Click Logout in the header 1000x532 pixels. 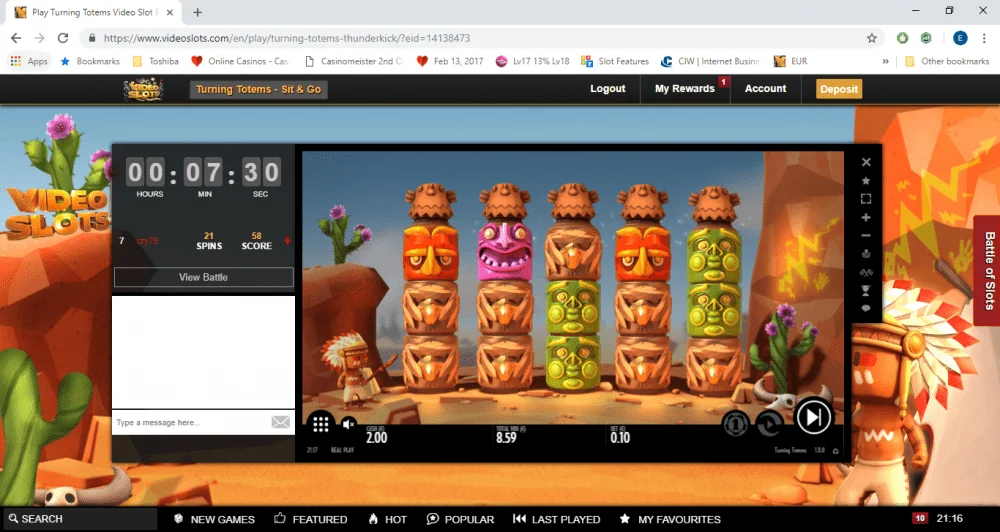[607, 89]
